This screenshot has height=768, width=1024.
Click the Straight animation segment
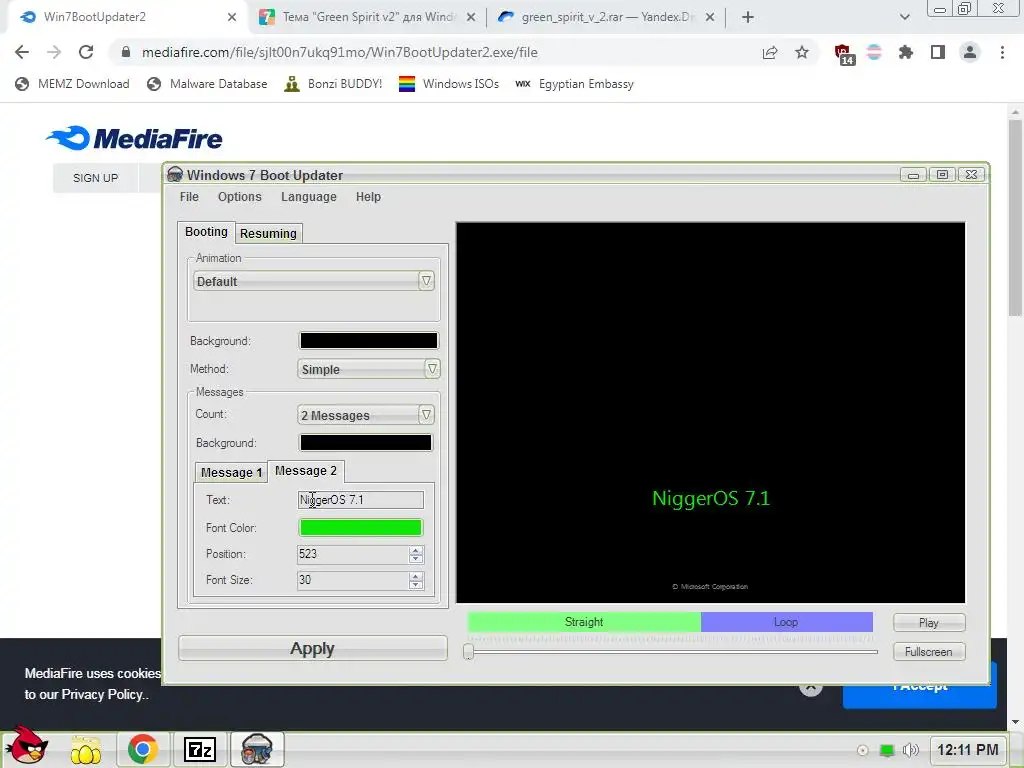[584, 622]
